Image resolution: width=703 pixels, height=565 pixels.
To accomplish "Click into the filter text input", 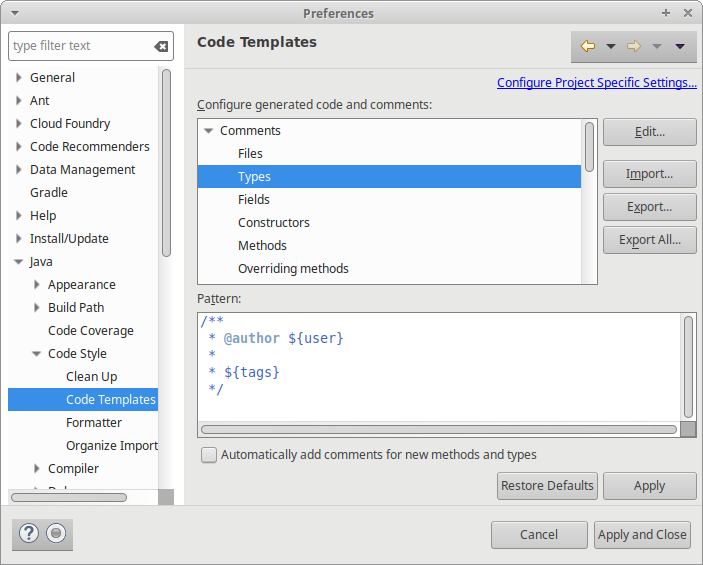I will 80,46.
